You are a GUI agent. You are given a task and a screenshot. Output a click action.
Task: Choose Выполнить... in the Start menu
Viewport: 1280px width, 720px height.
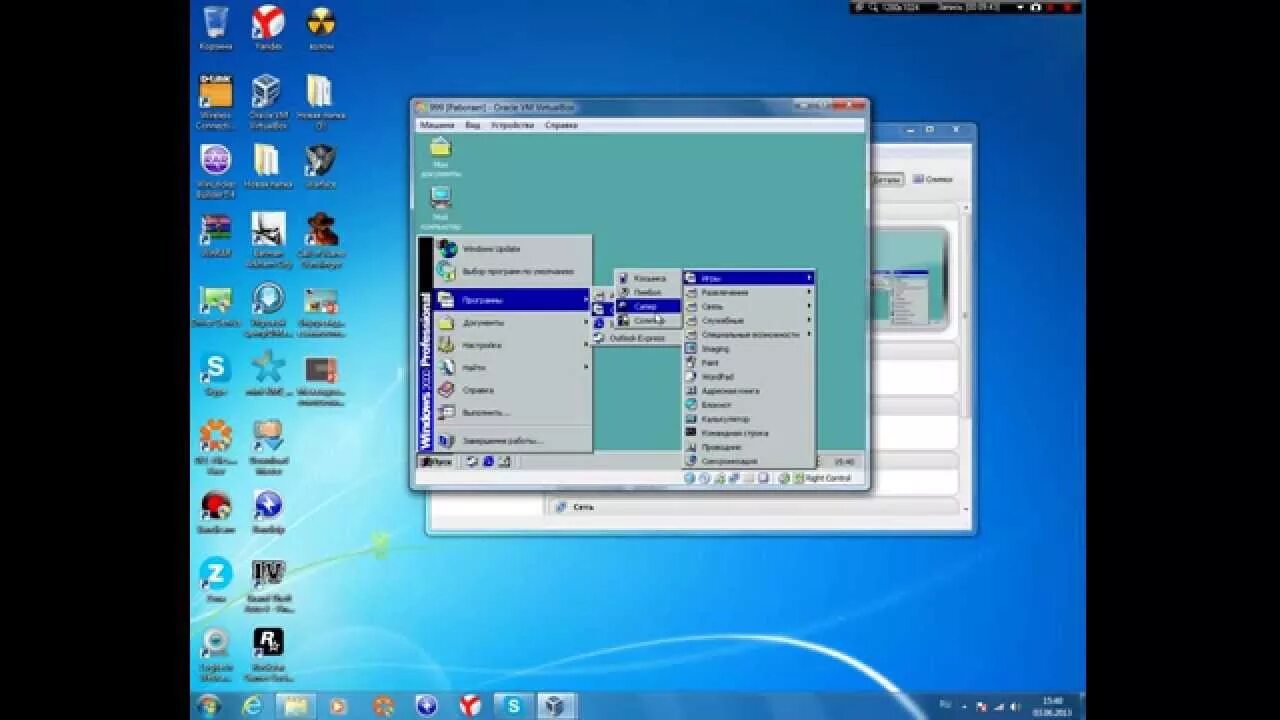(513, 412)
